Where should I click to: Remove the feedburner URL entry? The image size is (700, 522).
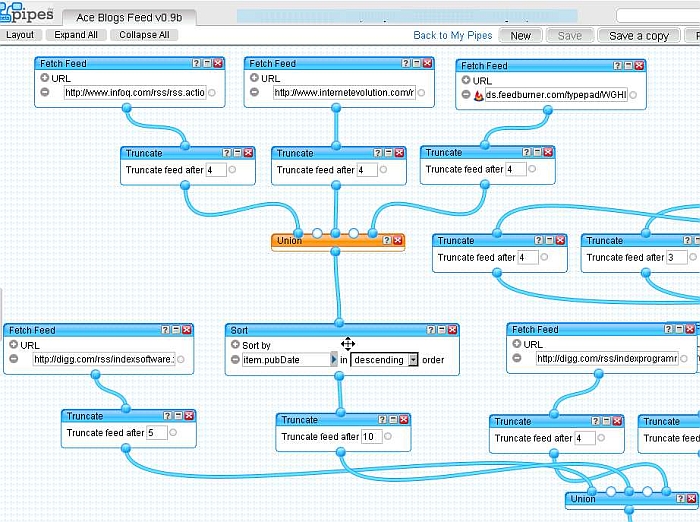[466, 94]
